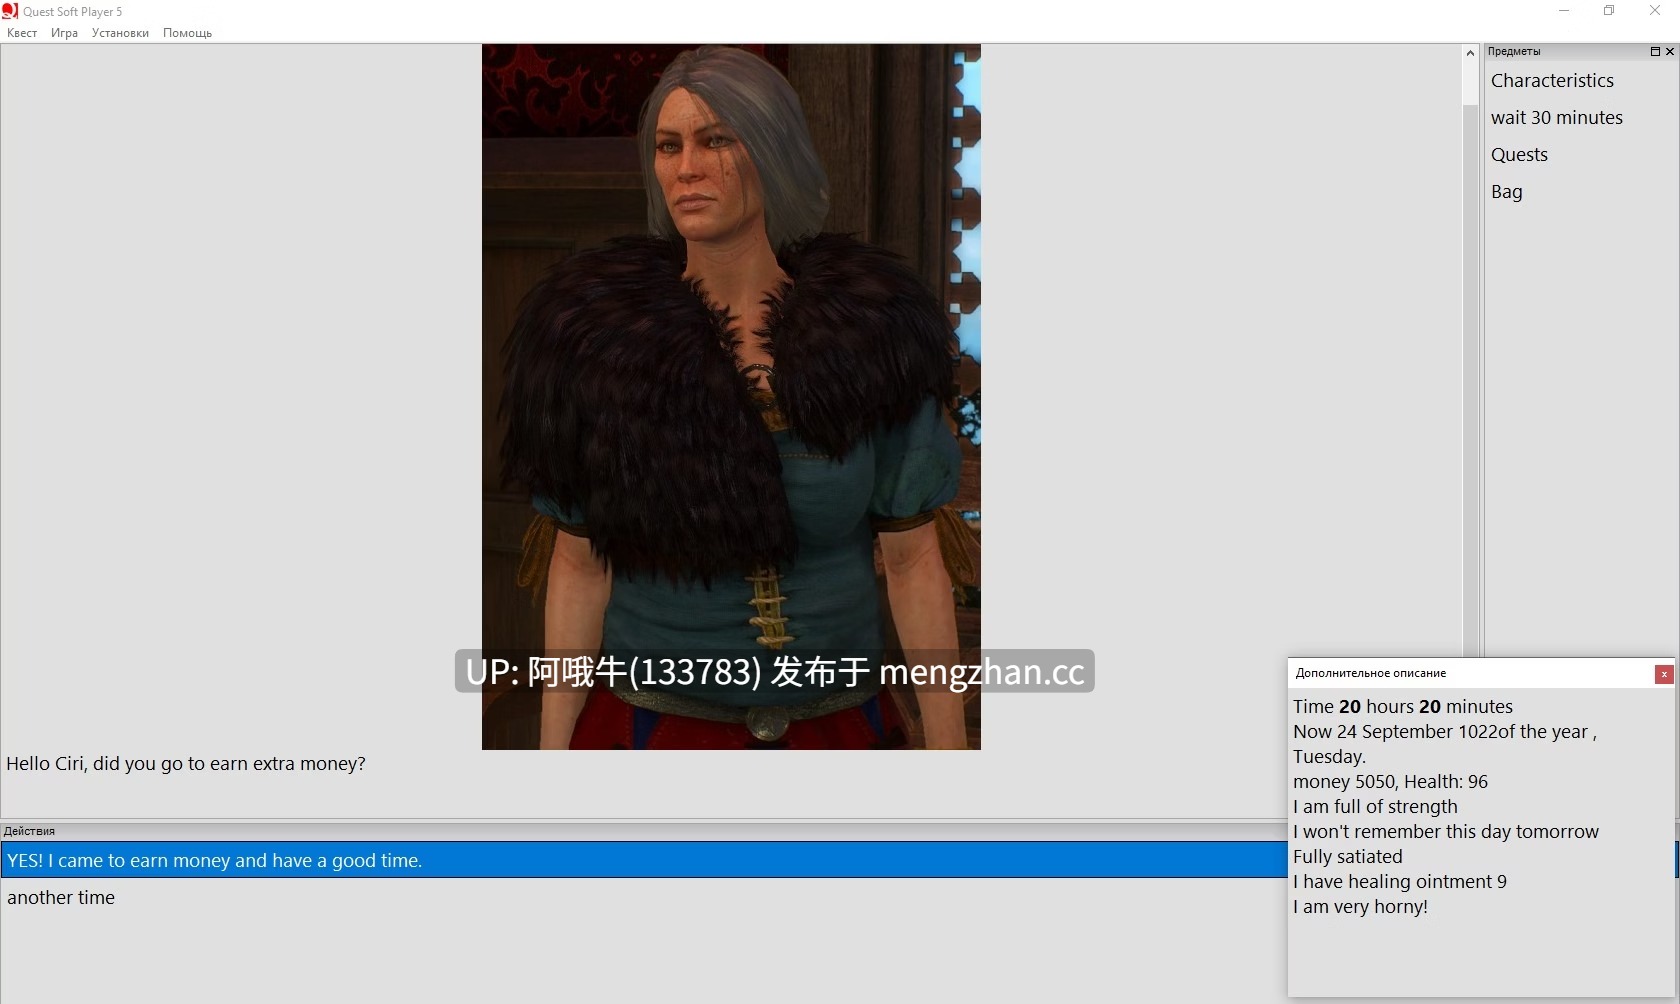This screenshot has width=1680, height=1004.
Task: Click the Quest Soft Player app icon
Action: click(x=10, y=11)
